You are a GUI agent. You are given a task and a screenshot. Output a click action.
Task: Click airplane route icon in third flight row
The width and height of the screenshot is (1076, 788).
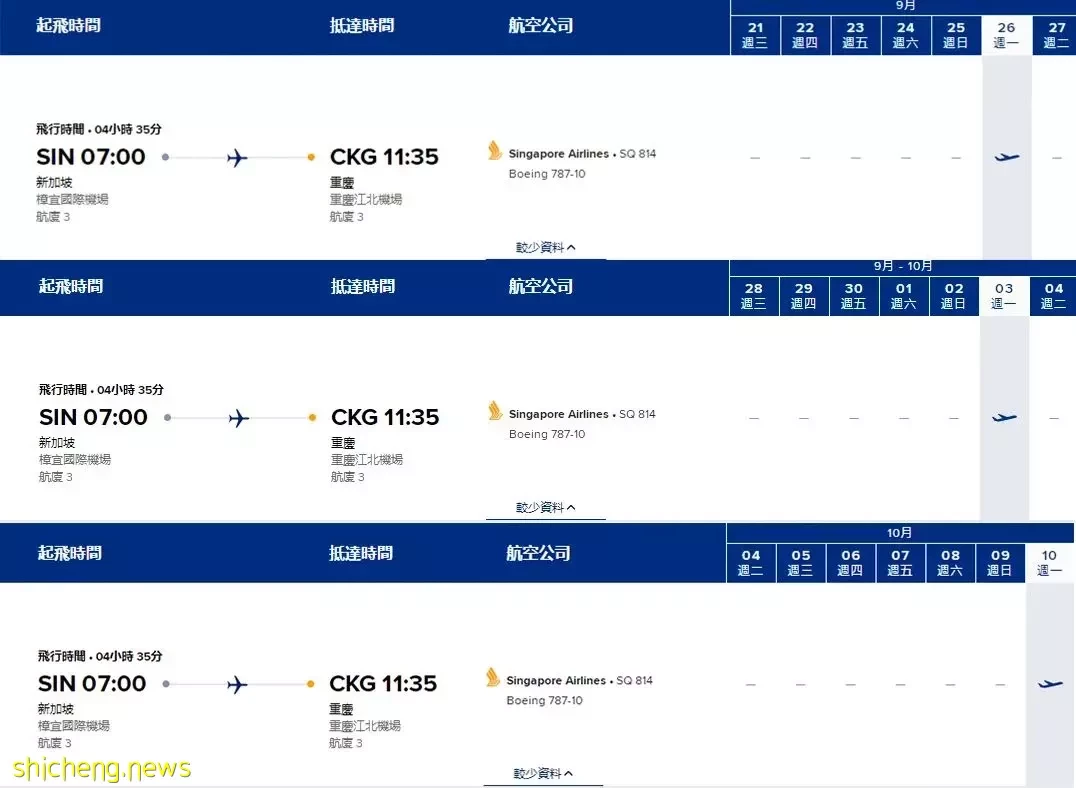pos(237,684)
